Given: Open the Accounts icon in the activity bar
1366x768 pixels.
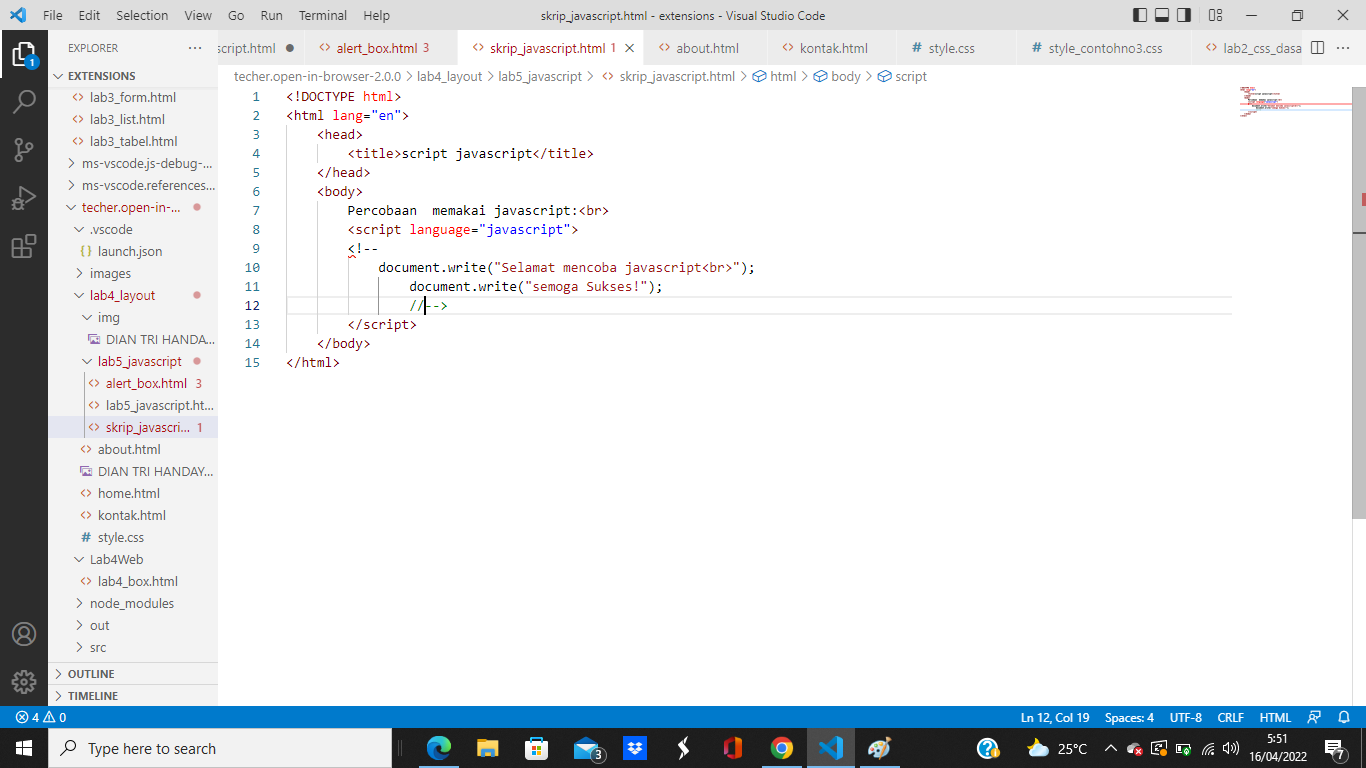Looking at the screenshot, I should coord(24,633).
